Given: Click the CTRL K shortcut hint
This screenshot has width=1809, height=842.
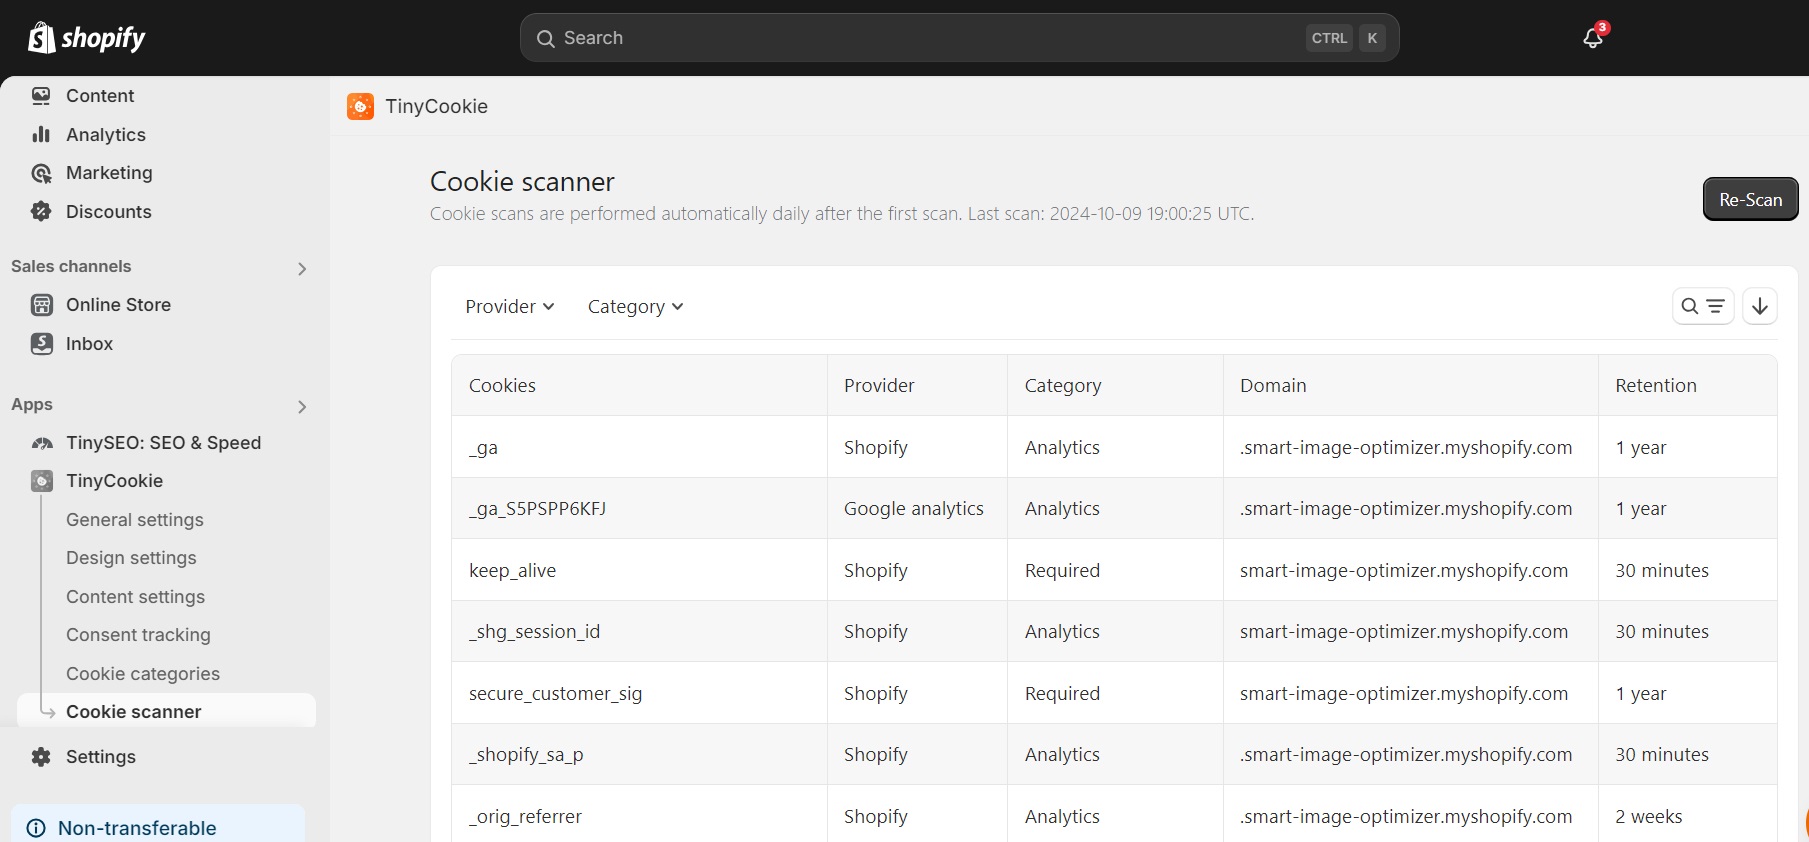Looking at the screenshot, I should pos(1346,38).
